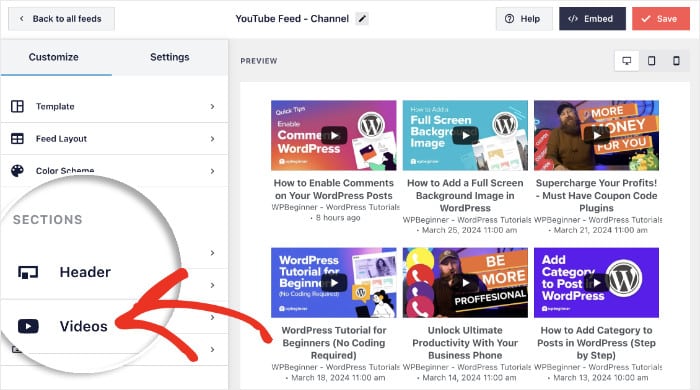
Task: Click the 'March 25, 2024 11:00 am' date
Action: [x=470, y=230]
